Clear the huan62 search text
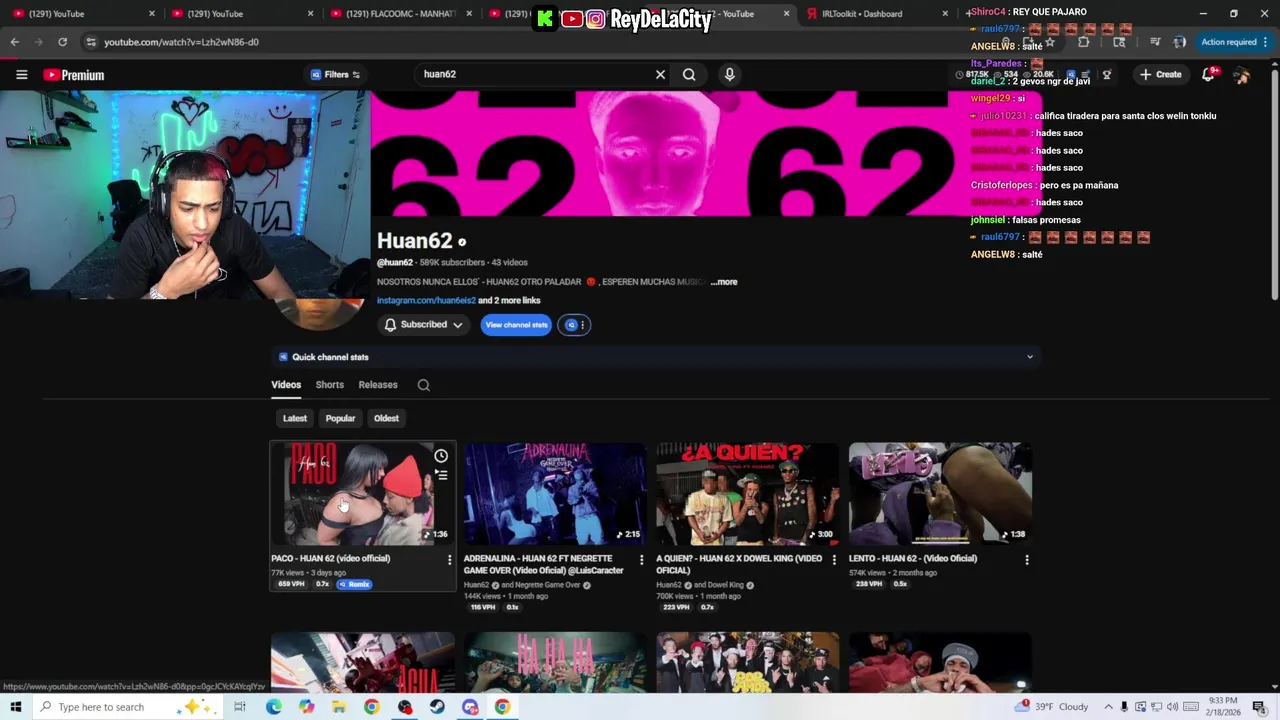Screen dimensions: 1280x720 [660, 74]
